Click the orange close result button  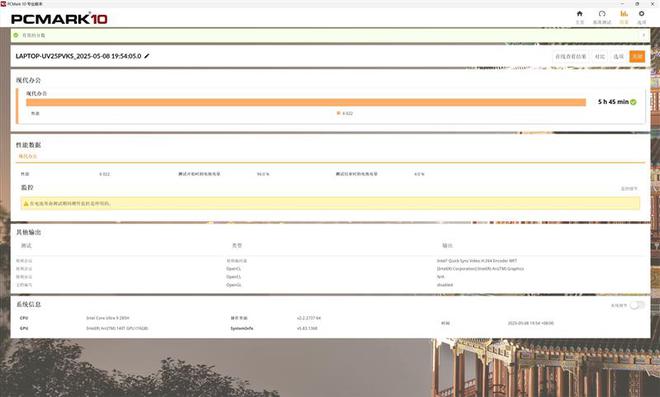(637, 56)
